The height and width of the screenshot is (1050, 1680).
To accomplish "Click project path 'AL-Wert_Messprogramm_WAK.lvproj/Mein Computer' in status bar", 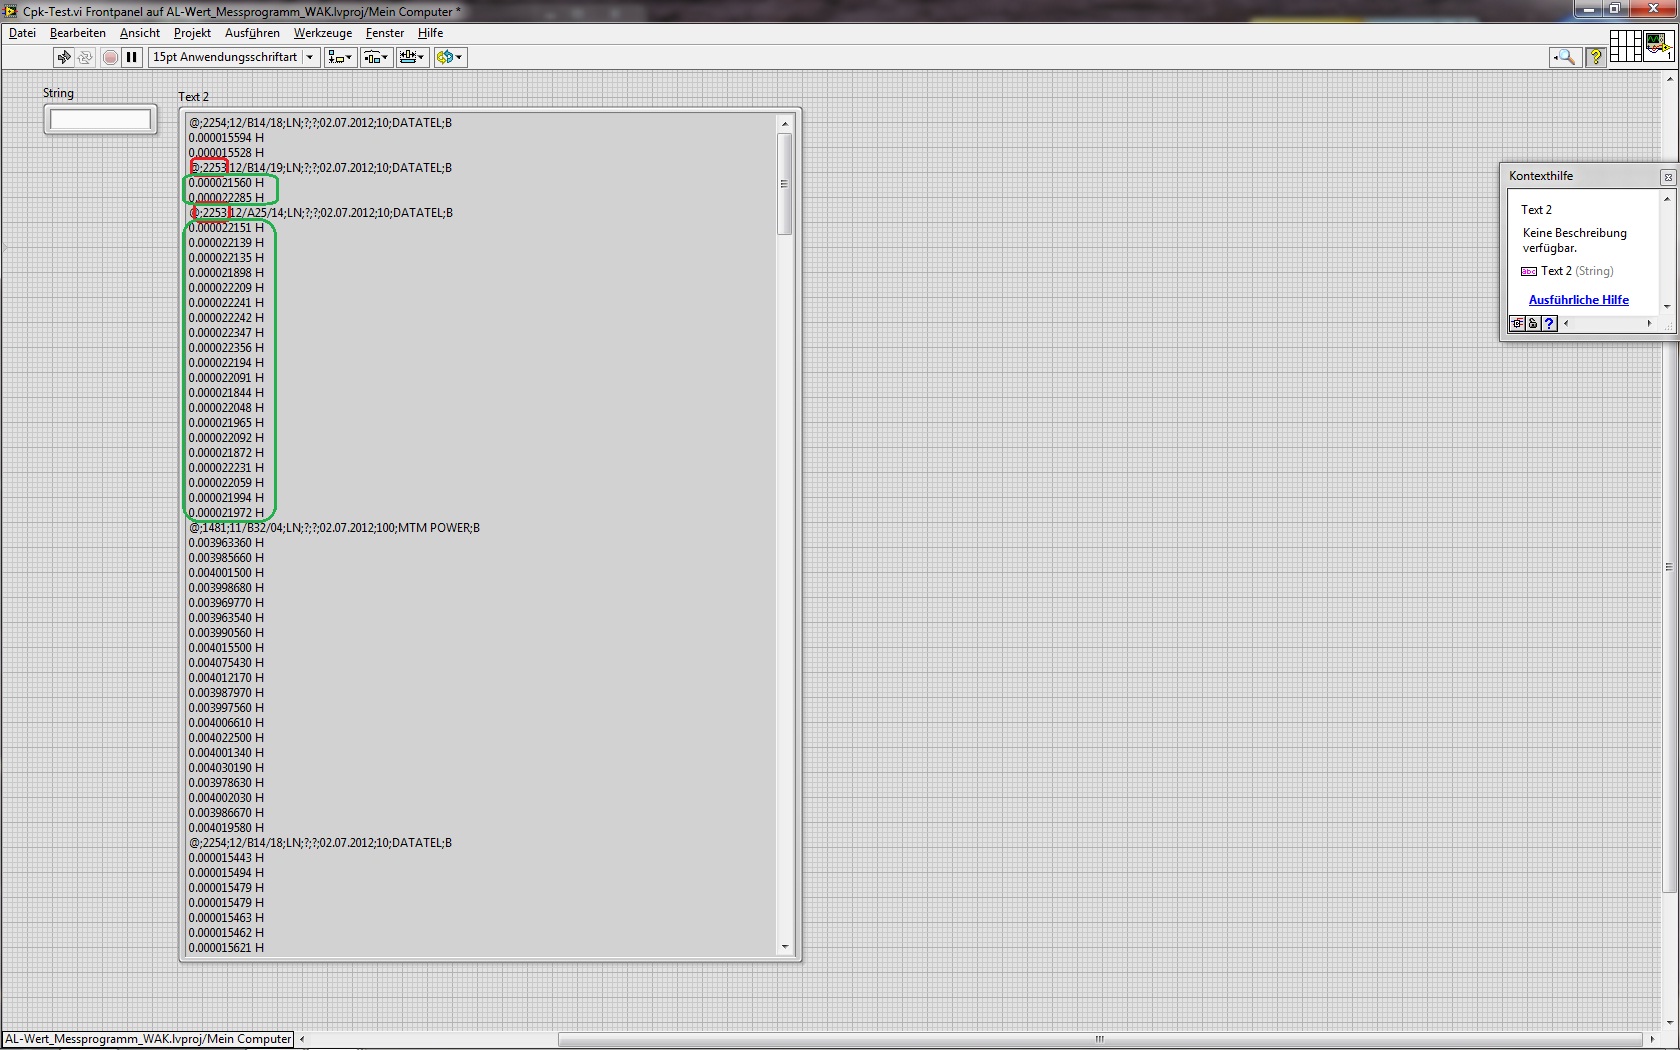I will (x=148, y=1039).
